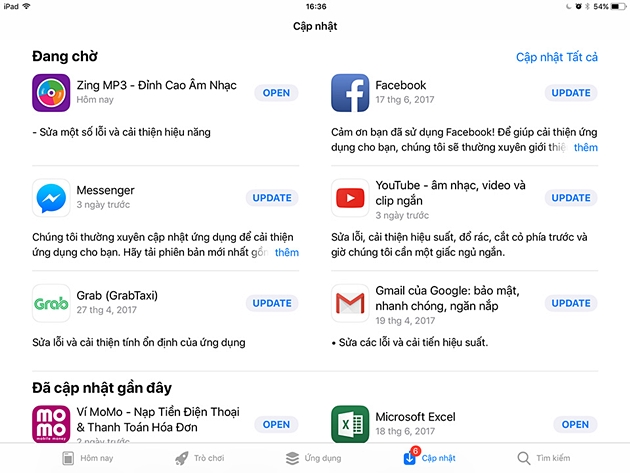
Task: Open Zing MP3 with OPEN button
Action: (276, 93)
